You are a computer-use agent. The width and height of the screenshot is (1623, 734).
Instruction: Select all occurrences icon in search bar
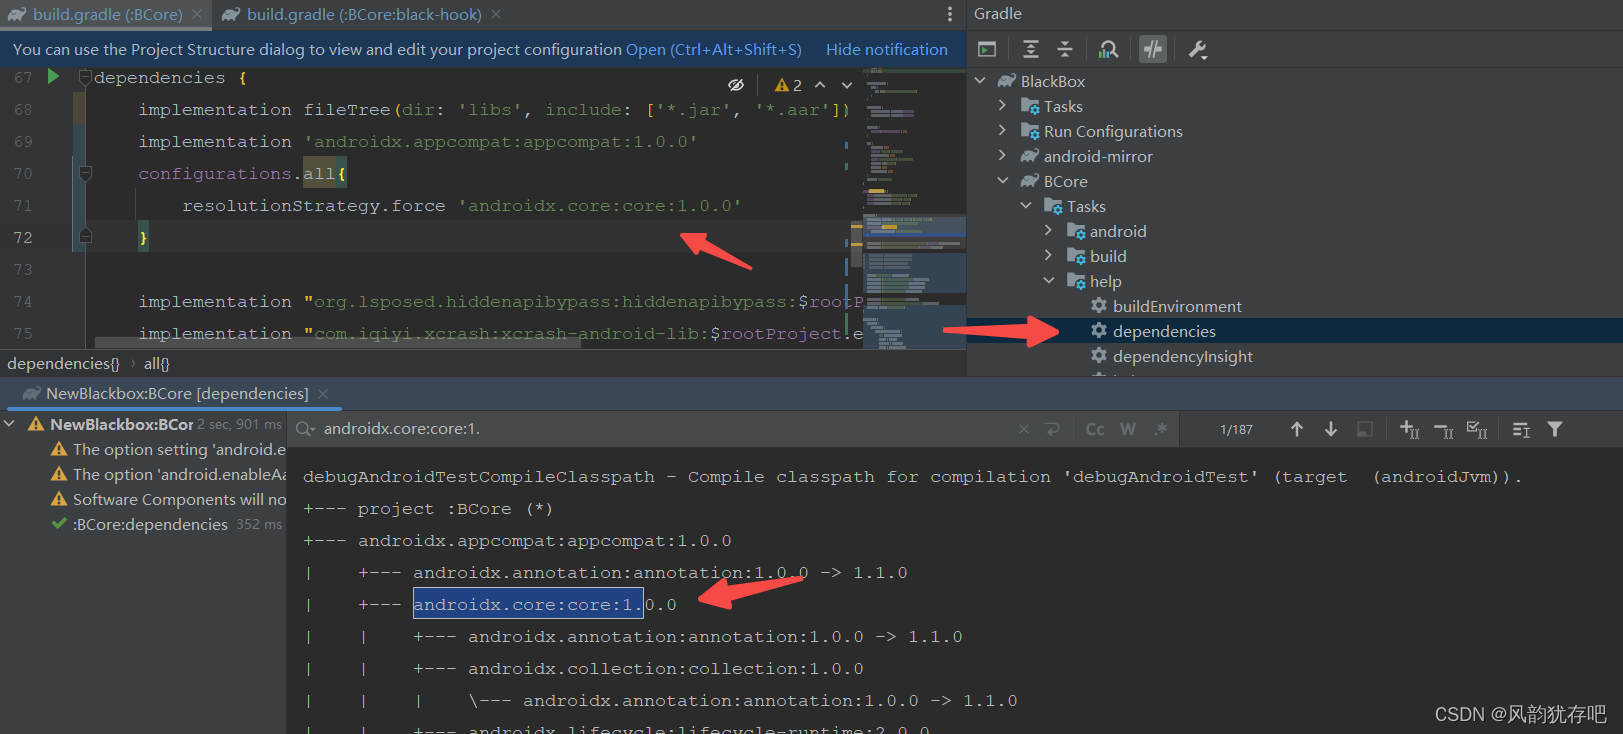coord(1477,430)
